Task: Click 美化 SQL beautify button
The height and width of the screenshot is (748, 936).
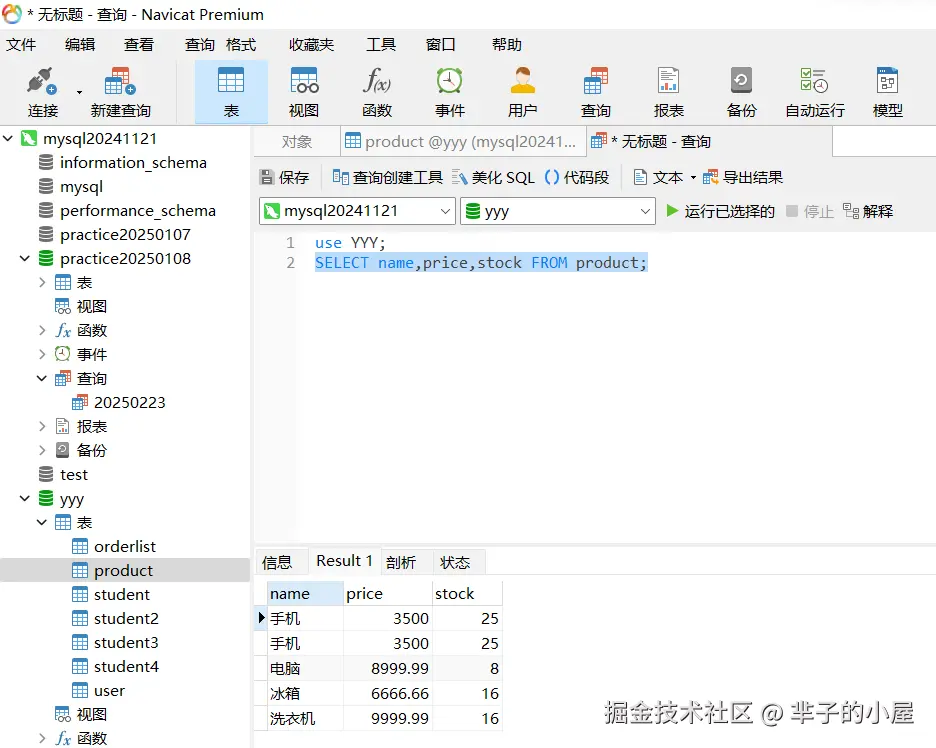Action: (493, 177)
